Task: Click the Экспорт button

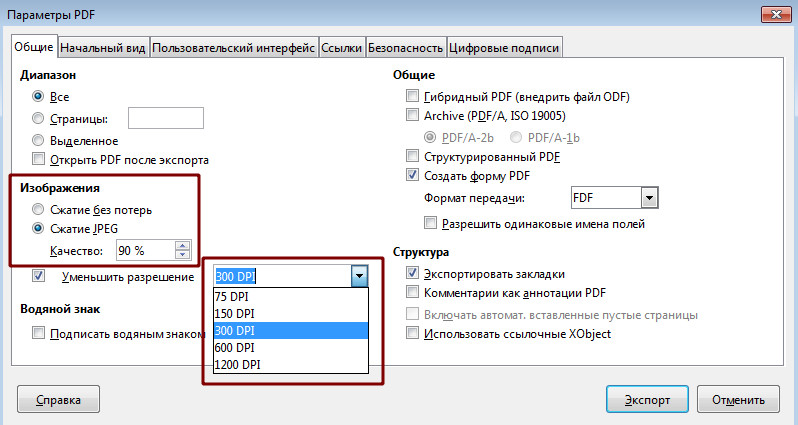Action: pos(646,399)
